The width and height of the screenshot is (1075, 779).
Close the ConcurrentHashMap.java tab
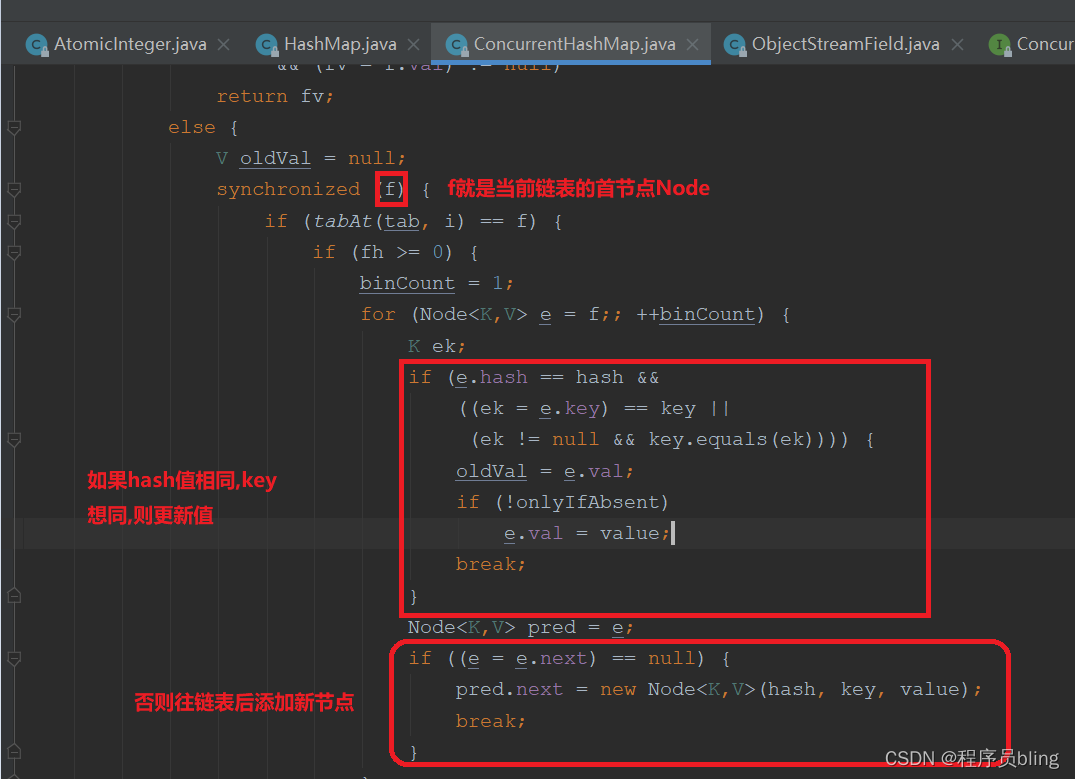(692, 45)
